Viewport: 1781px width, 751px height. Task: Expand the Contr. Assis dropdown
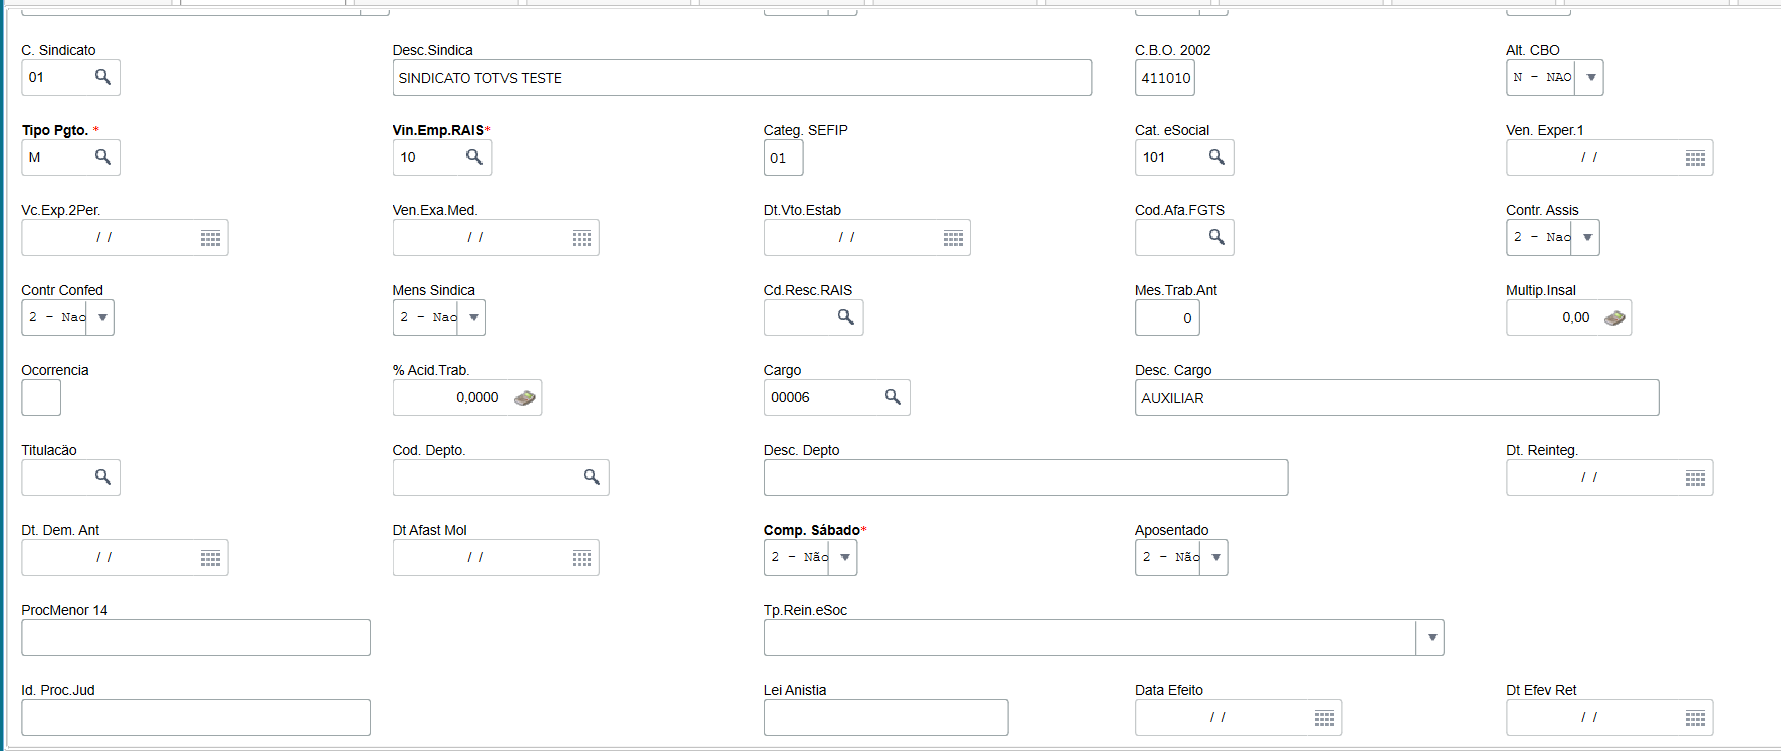pyautogui.click(x=1587, y=237)
